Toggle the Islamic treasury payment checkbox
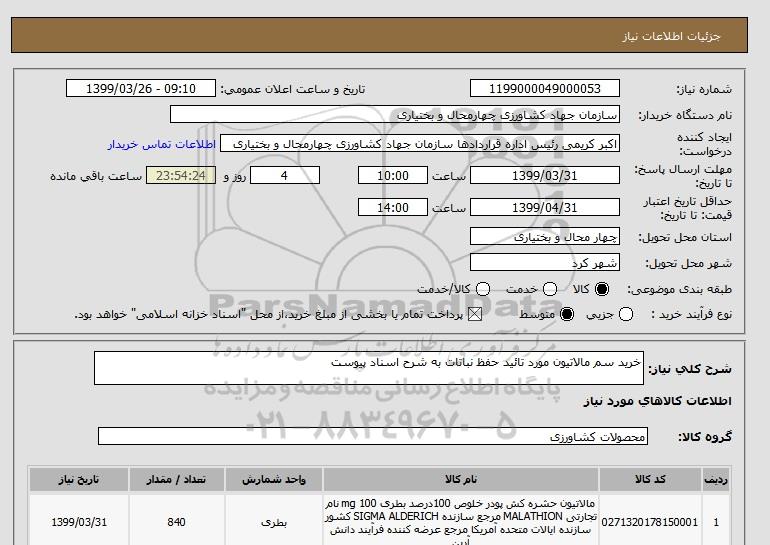 tap(475, 314)
